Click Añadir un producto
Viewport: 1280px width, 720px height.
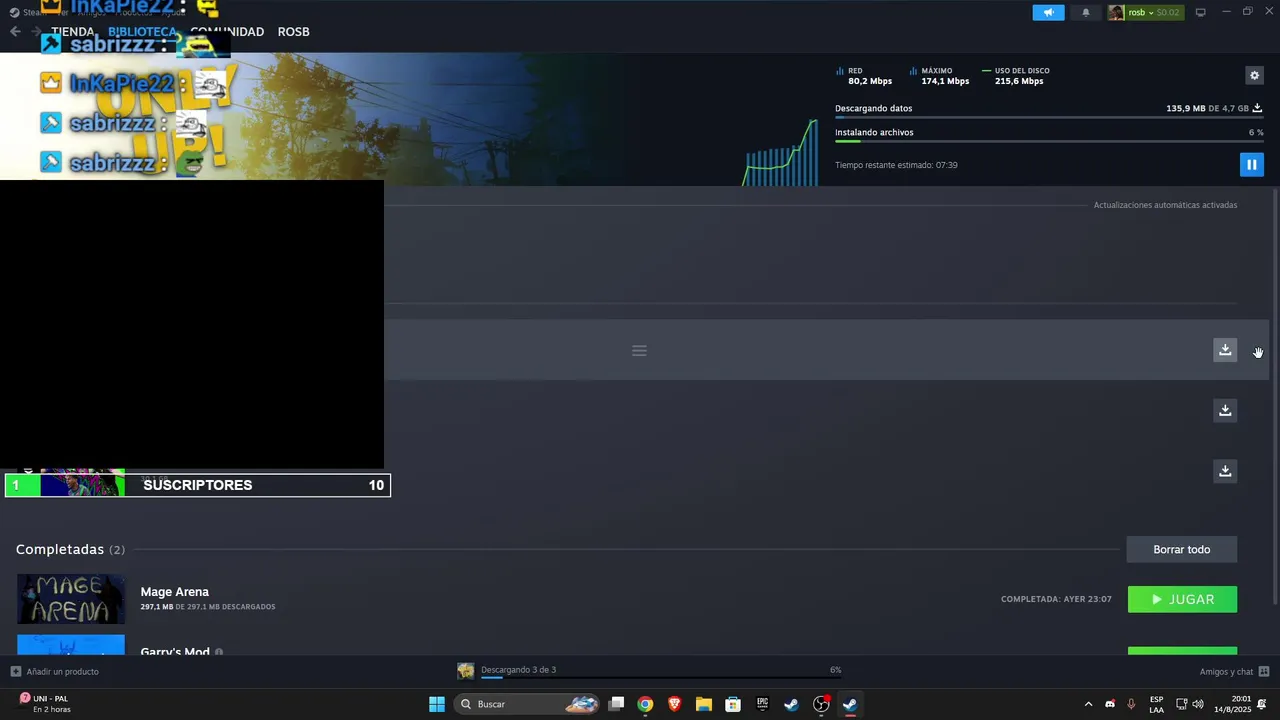click(x=55, y=671)
